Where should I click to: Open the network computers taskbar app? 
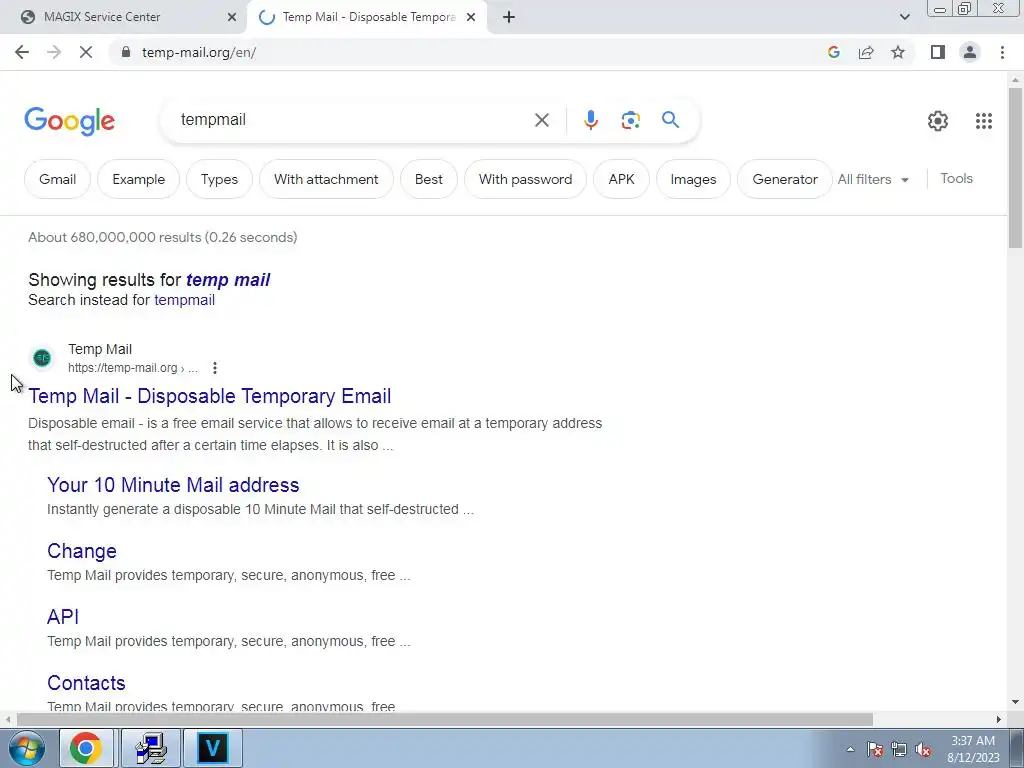click(151, 748)
